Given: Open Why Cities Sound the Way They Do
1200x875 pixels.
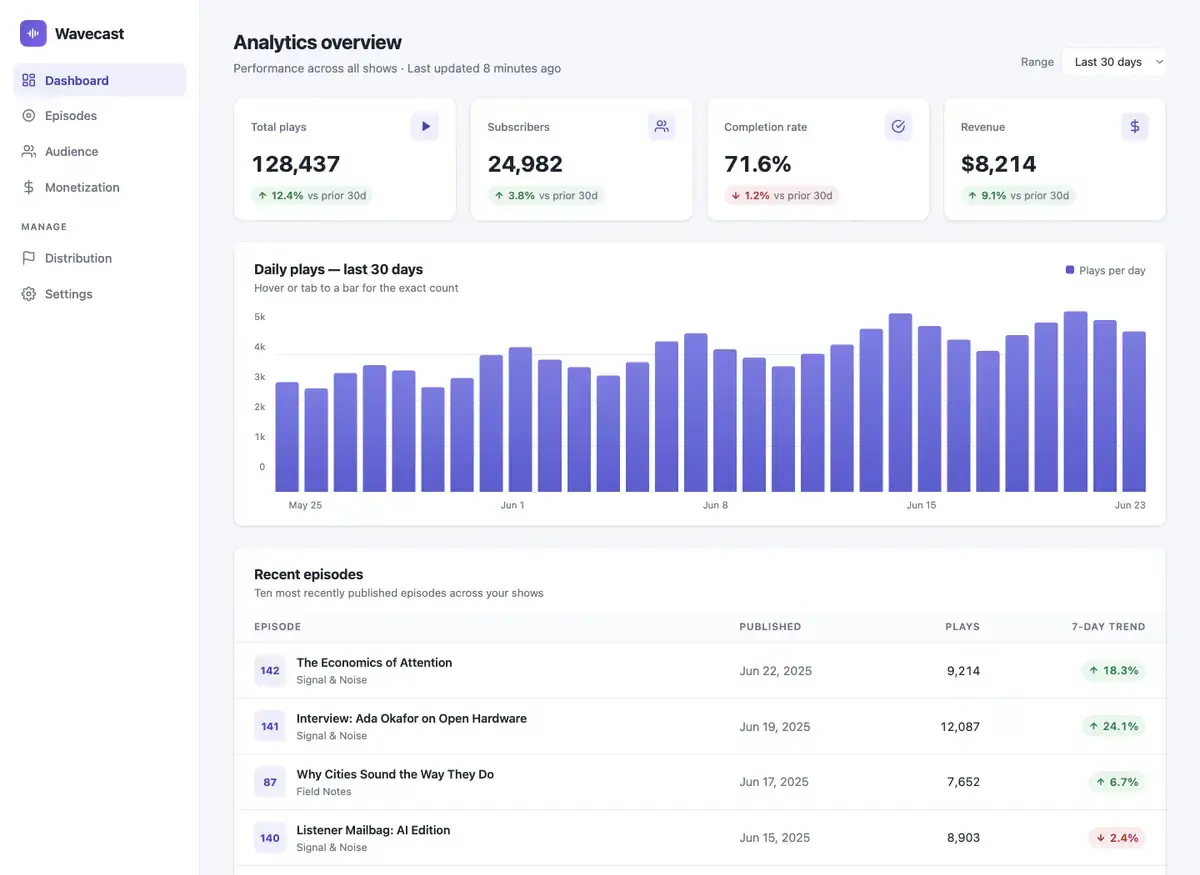Looking at the screenshot, I should [395, 774].
